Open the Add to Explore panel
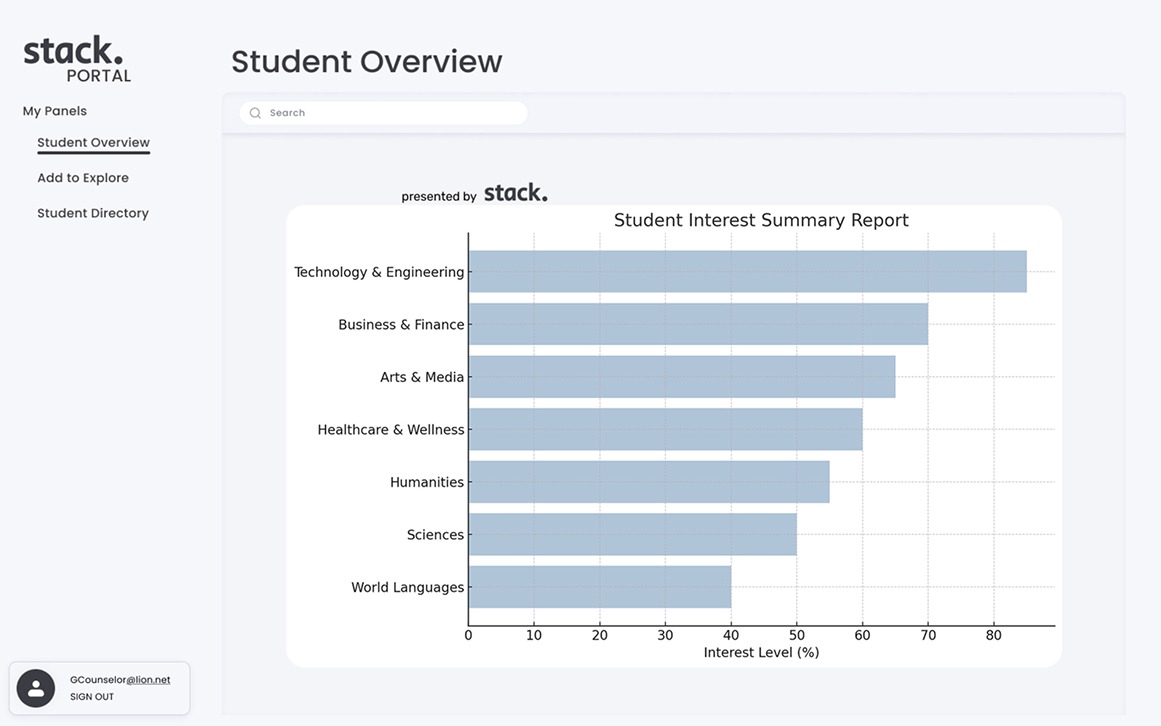Viewport: 1161px width, 726px height. (x=83, y=177)
